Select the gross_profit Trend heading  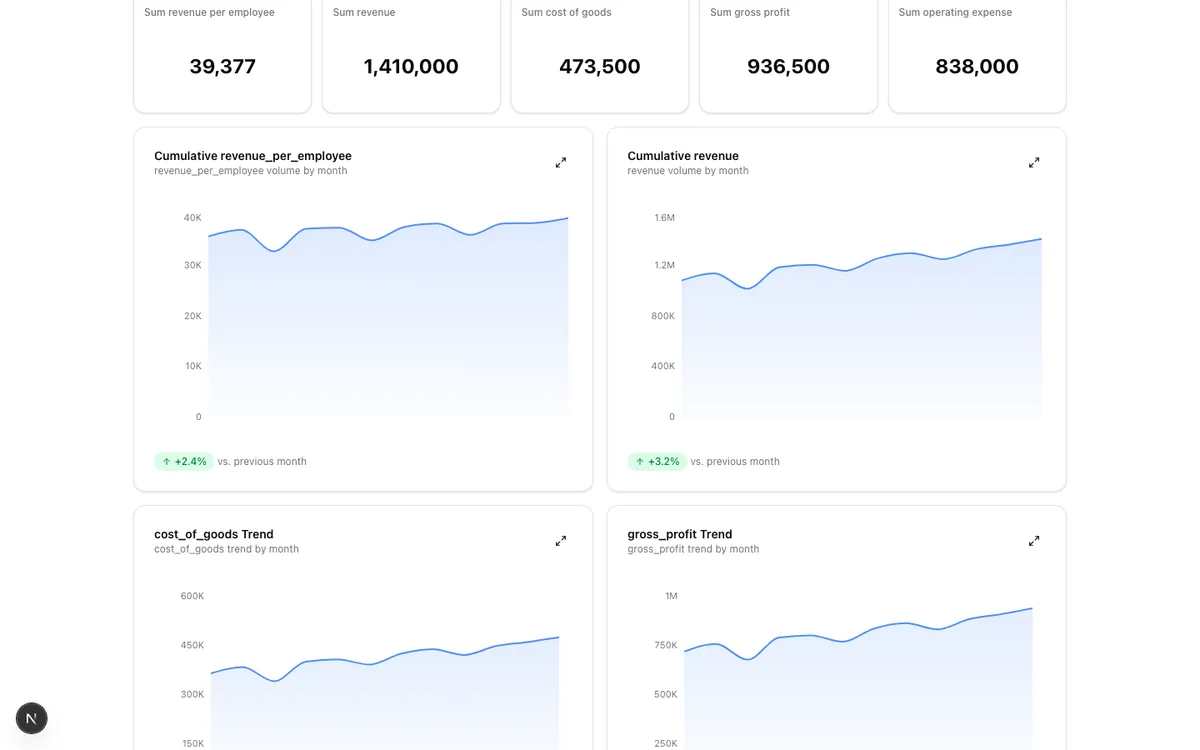click(680, 534)
